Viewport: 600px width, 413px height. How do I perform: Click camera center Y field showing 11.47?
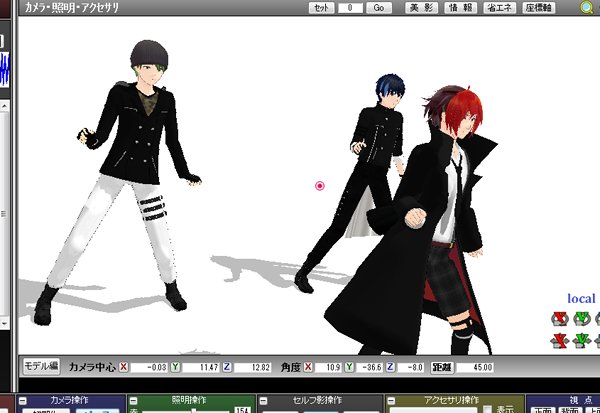tap(201, 367)
